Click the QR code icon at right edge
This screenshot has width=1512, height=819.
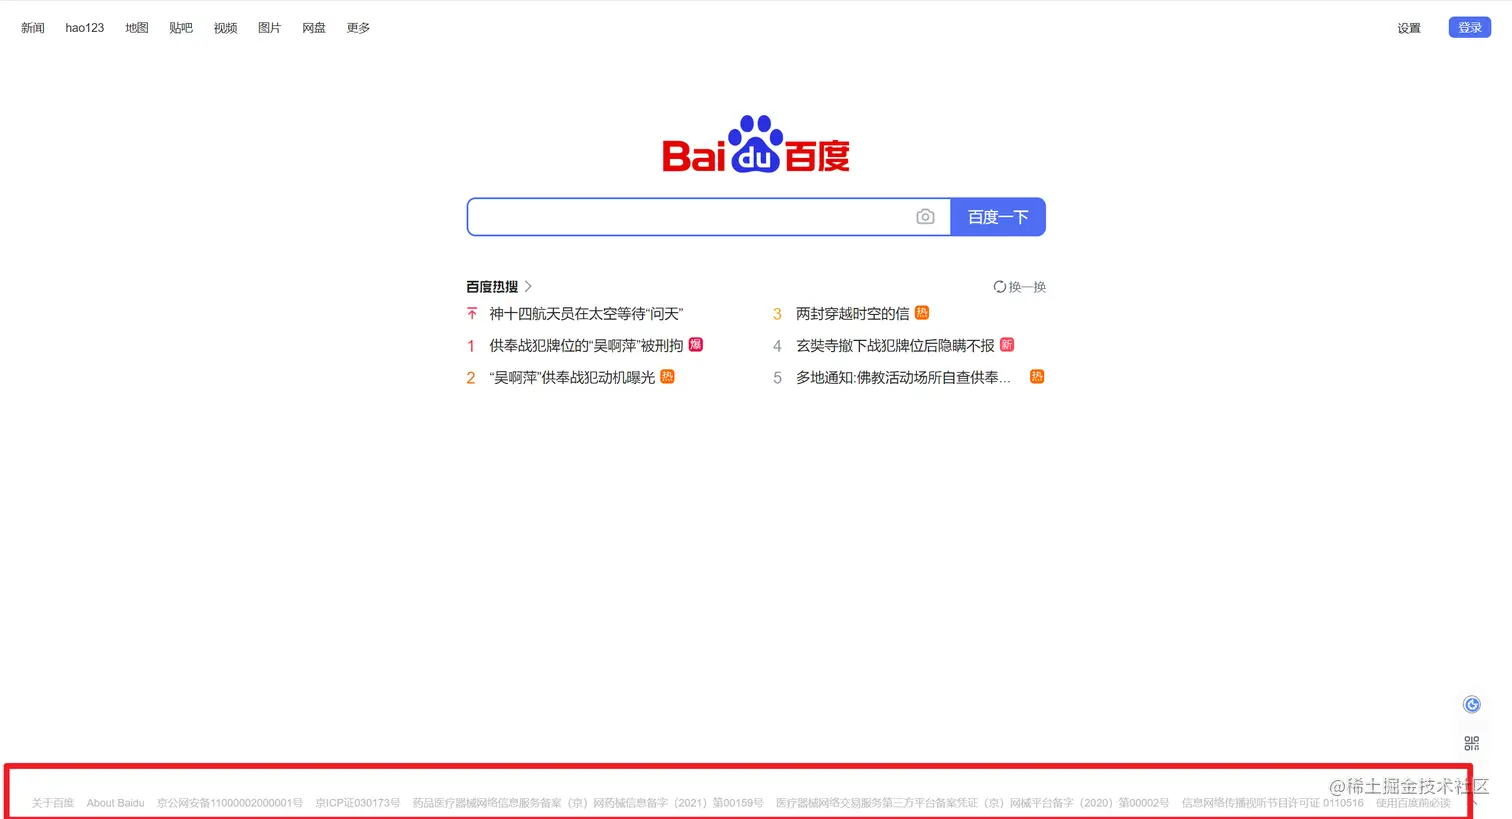pos(1471,743)
